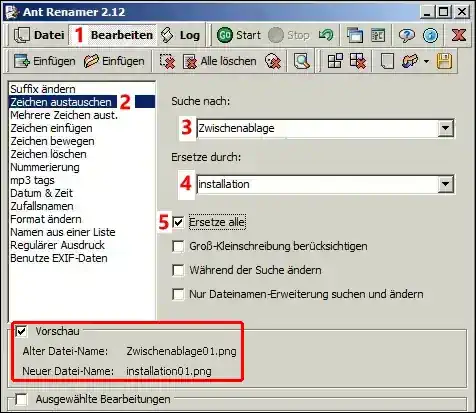
Task: Enable 'Groß-Kleinschreibung berücksichtigen' checkbox
Action: click(x=178, y=246)
